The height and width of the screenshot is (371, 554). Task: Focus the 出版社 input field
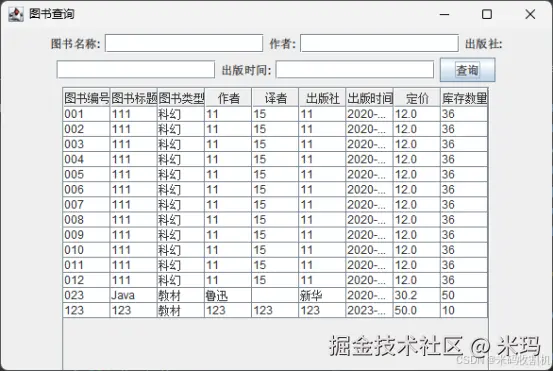point(136,69)
